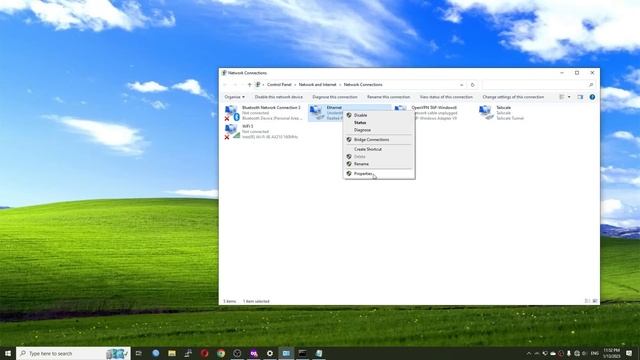The height and width of the screenshot is (360, 640).
Task: Open the clock and date in taskbar
Action: pos(611,353)
